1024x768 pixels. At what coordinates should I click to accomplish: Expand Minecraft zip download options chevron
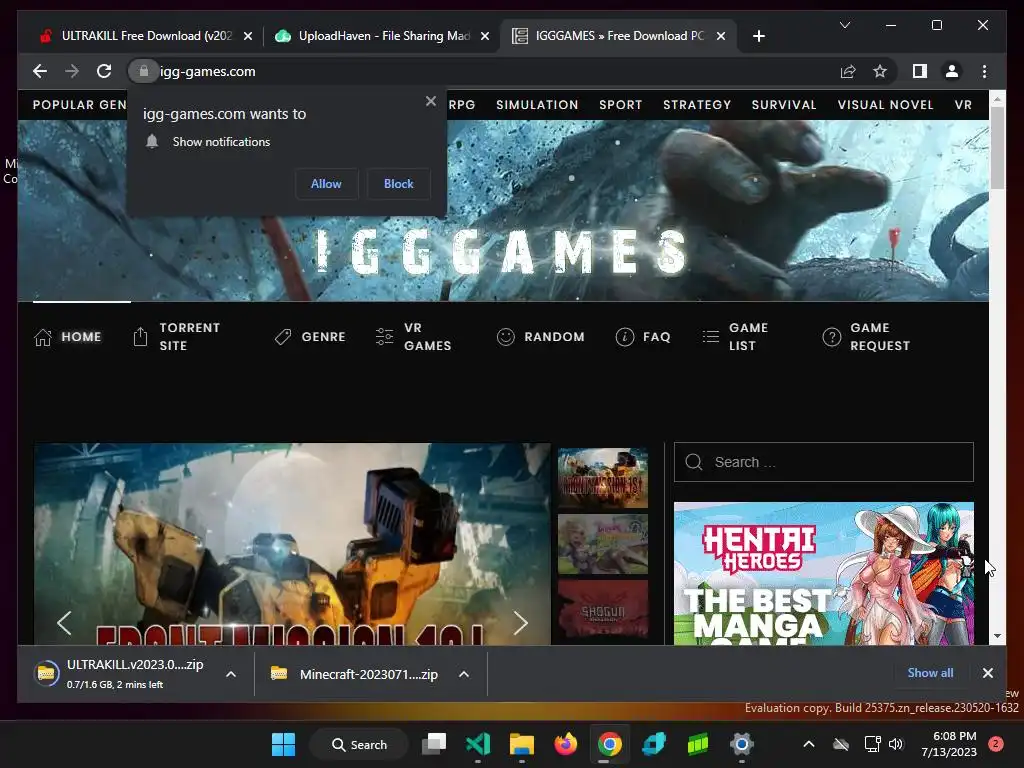coord(464,674)
